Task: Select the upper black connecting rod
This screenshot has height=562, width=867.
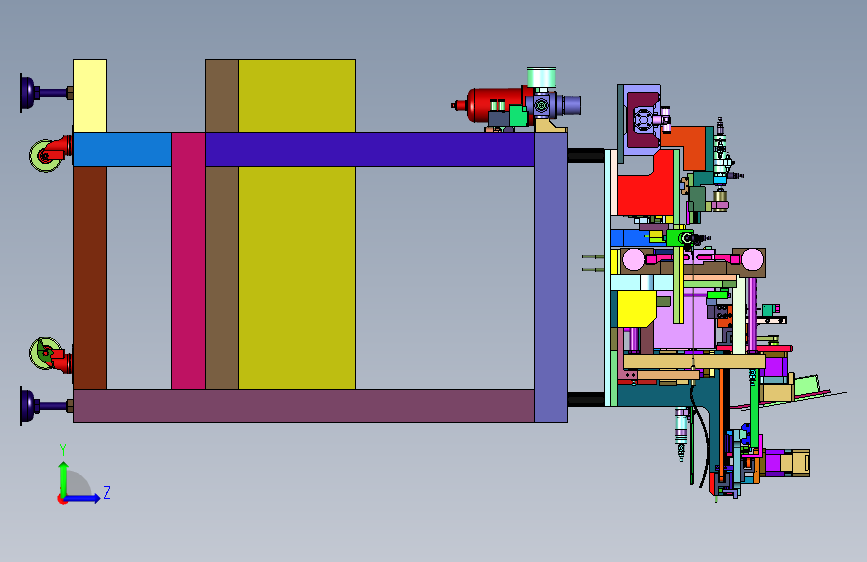Action: (586, 155)
